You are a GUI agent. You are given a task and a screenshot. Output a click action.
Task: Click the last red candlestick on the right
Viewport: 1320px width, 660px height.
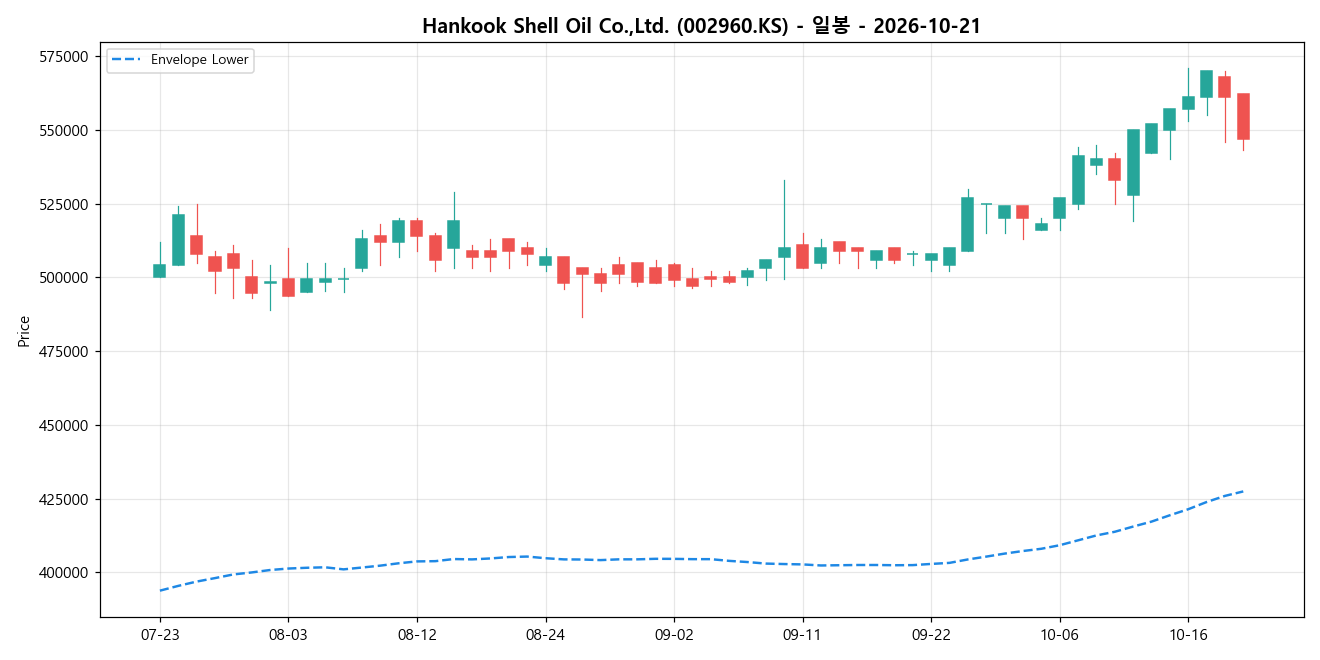tap(1243, 116)
